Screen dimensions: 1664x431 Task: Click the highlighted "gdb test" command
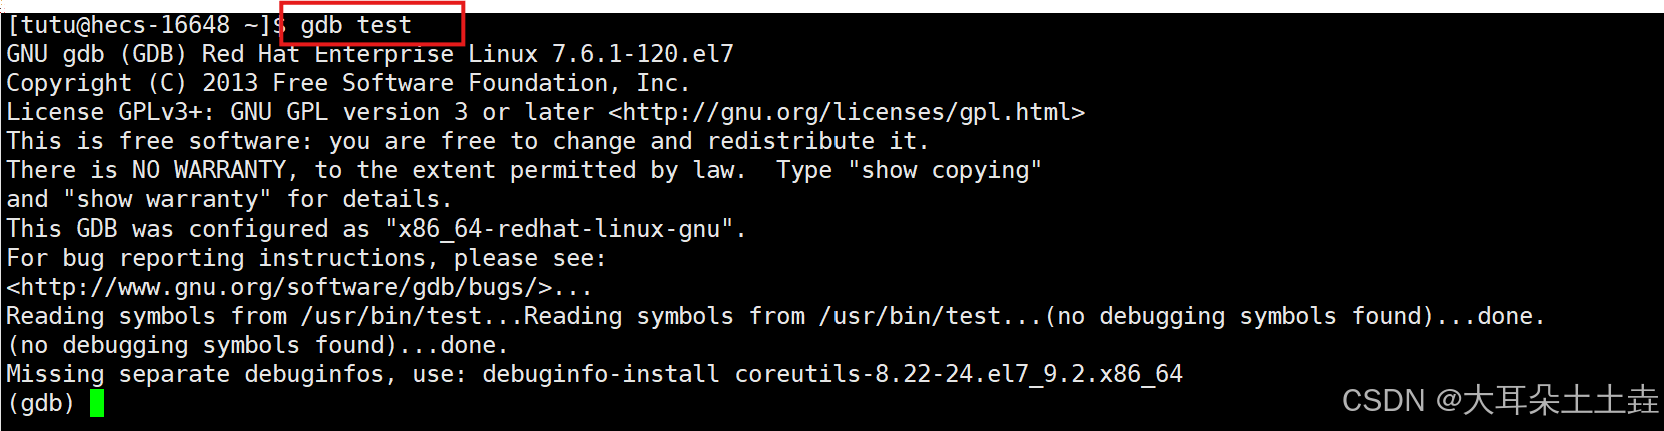coord(356,25)
